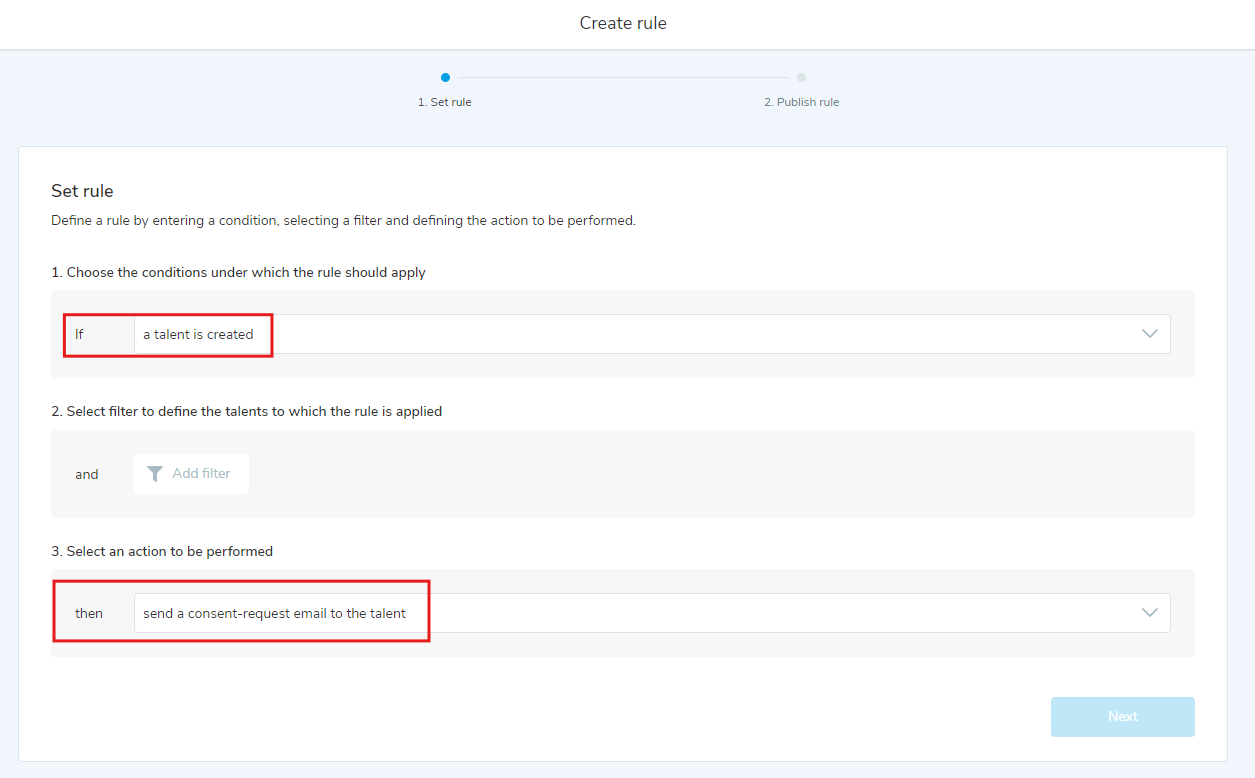Switch to the '2. Publish rule' step
1255x778 pixels.
[801, 102]
